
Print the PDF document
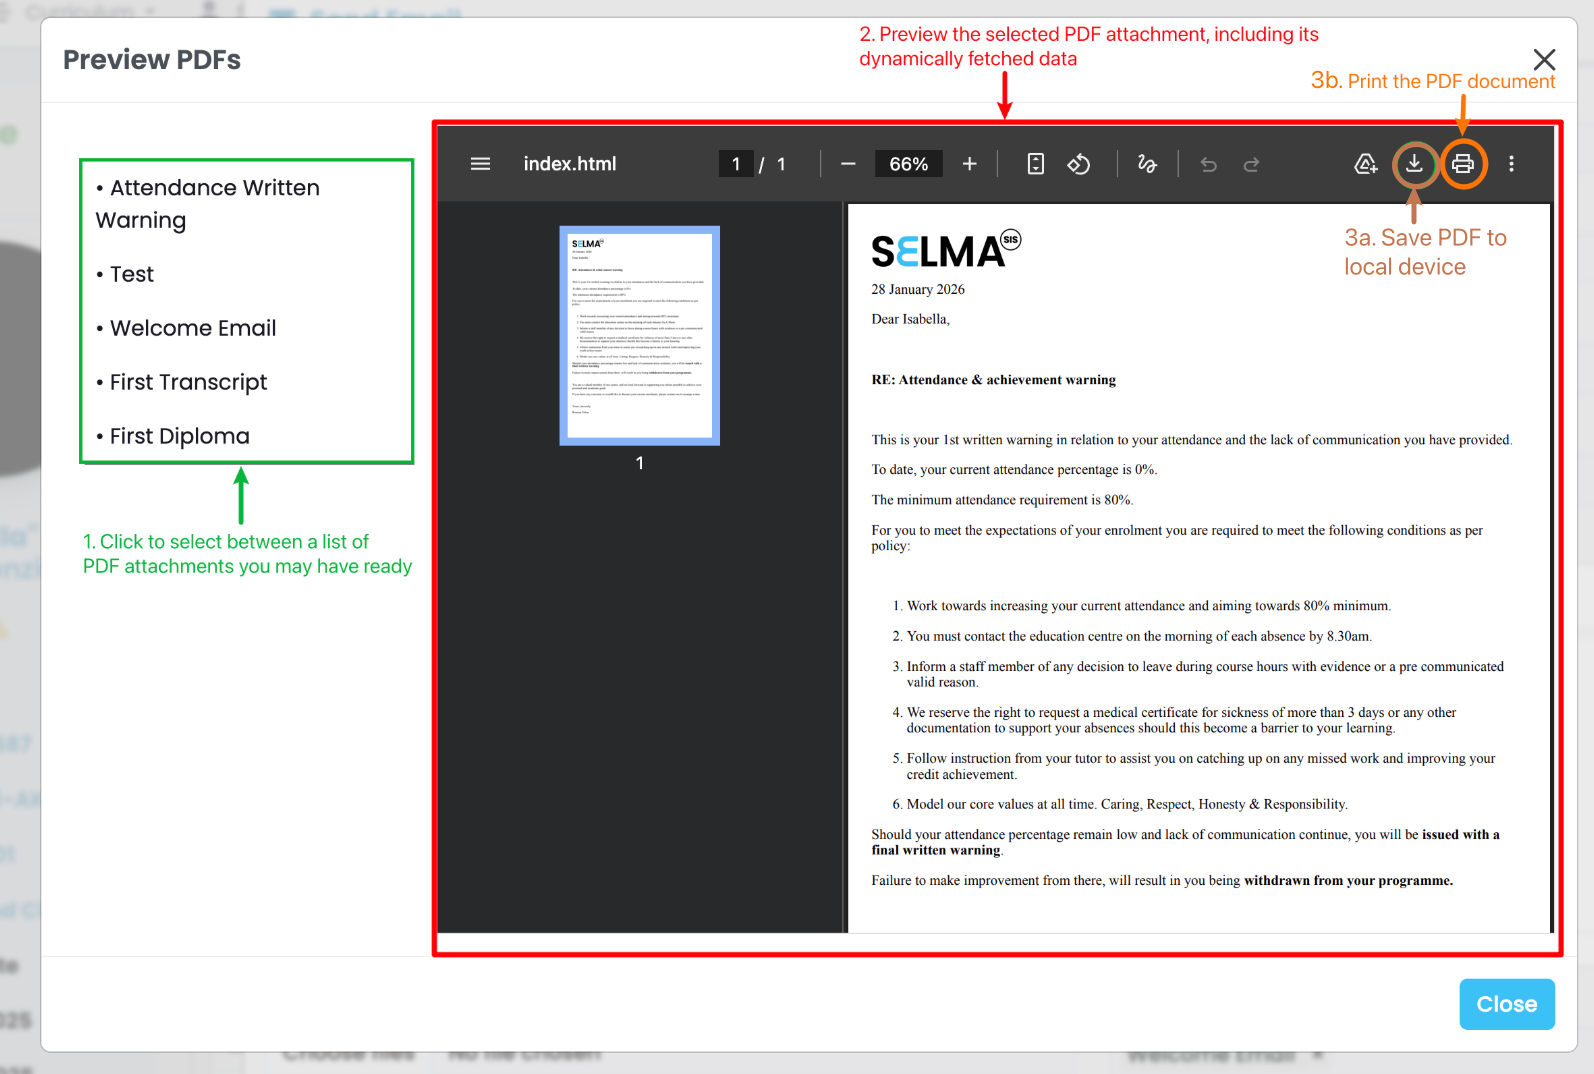(1463, 164)
